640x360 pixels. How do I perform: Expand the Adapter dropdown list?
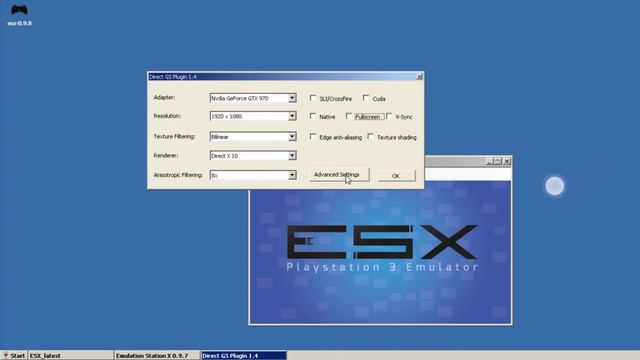coord(292,98)
